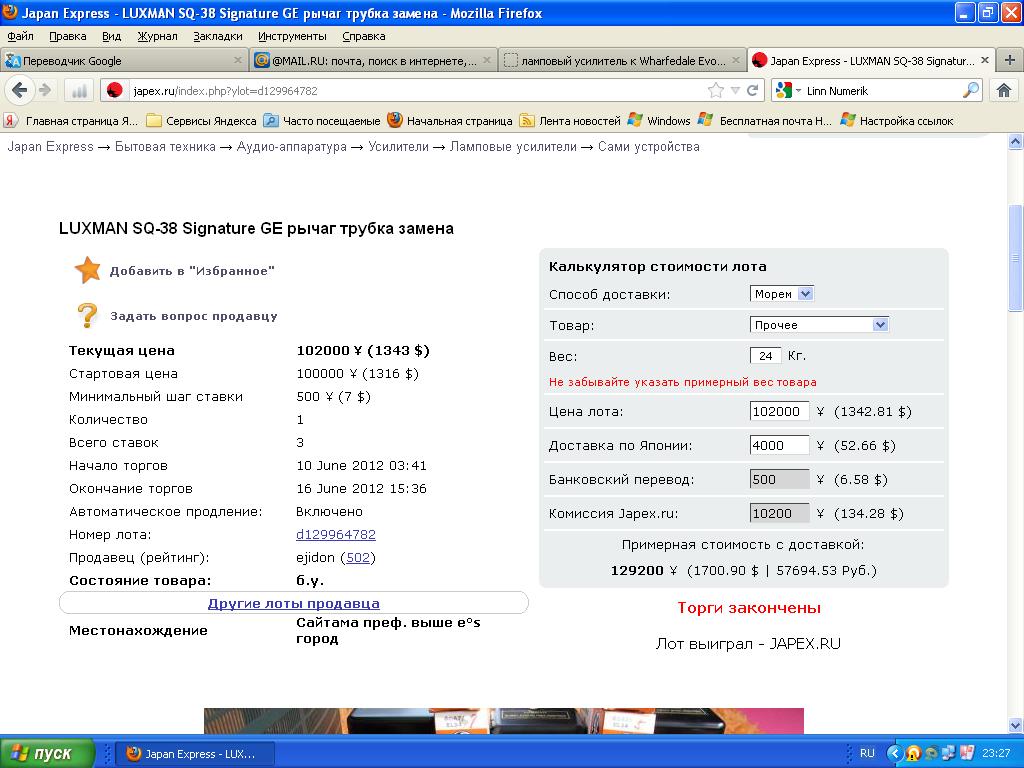Click the browser Back arrow button

(20, 90)
